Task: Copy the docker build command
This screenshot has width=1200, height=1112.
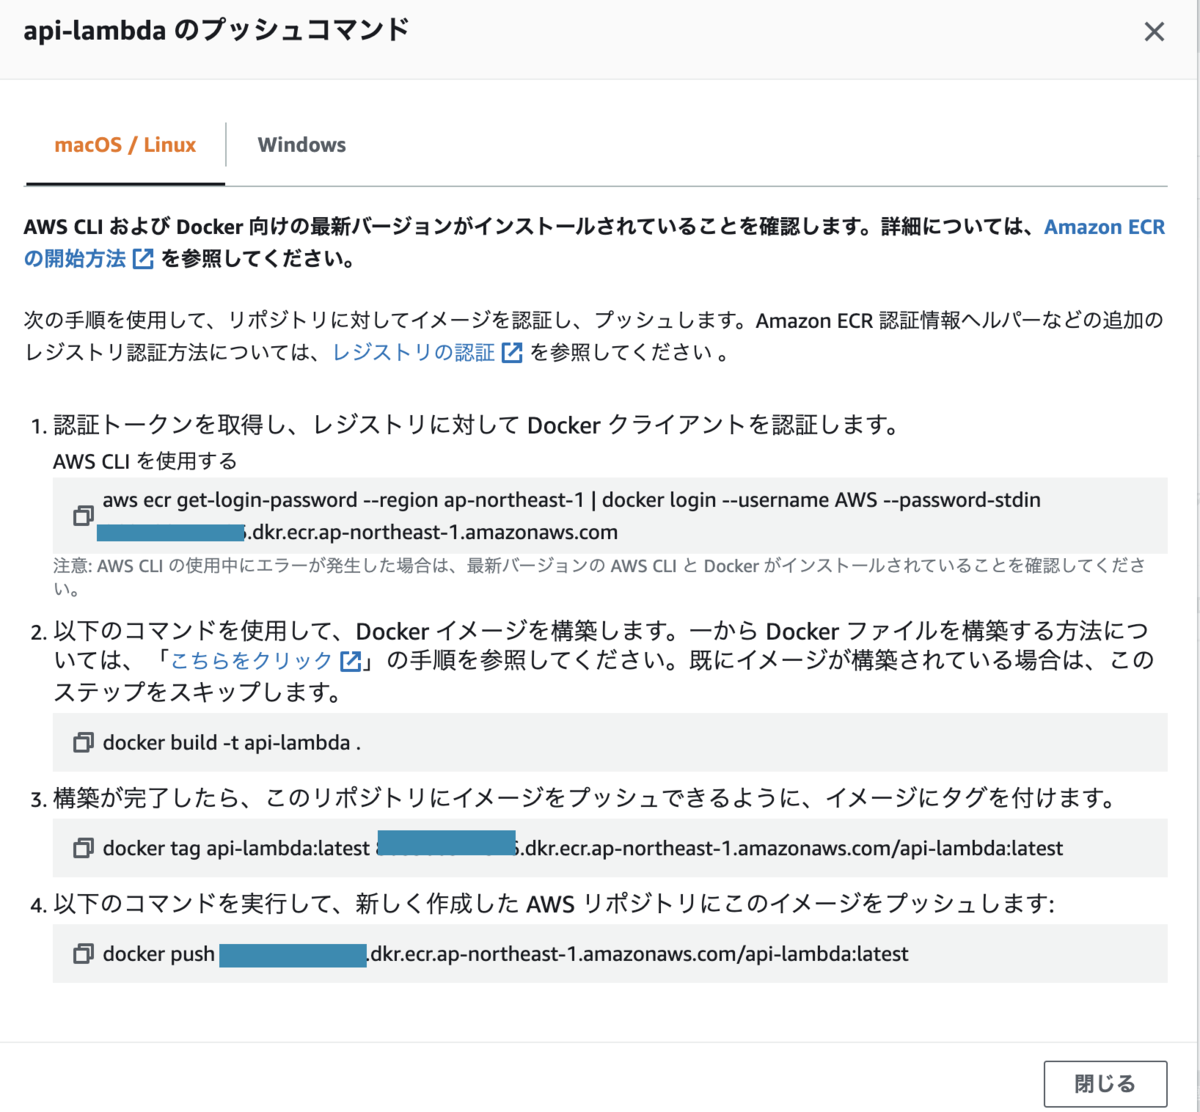Action: point(83,742)
